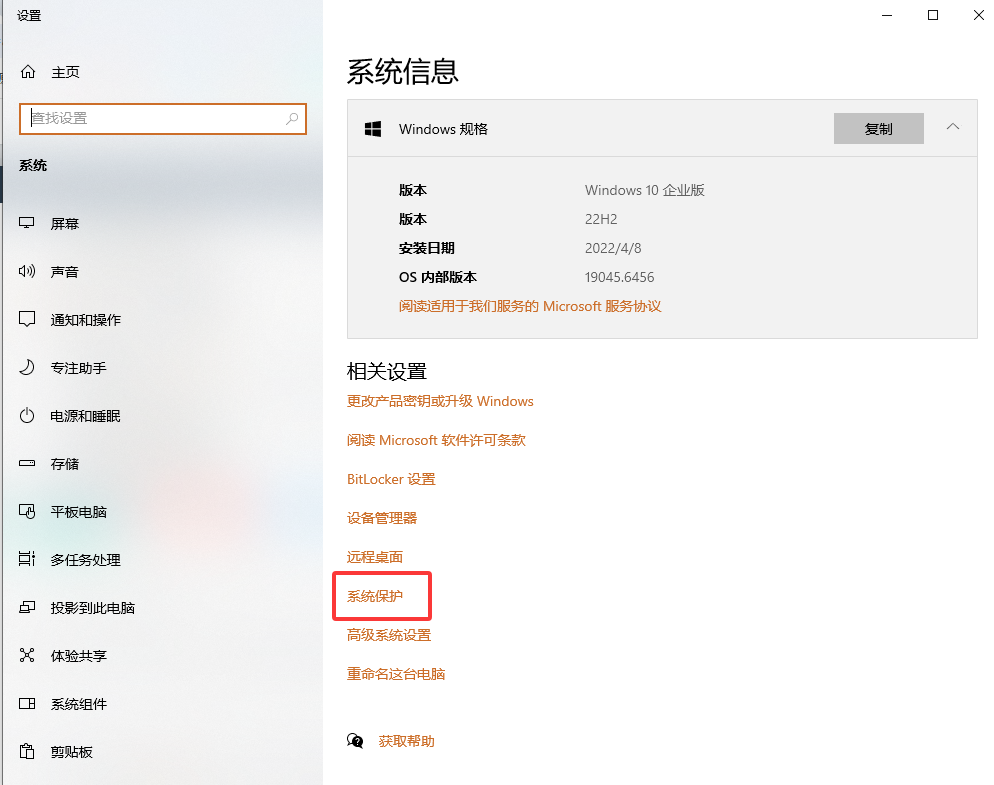994x785 pixels.
Task: Click the OS 内部版本 label
Action: pyautogui.click(x=438, y=277)
